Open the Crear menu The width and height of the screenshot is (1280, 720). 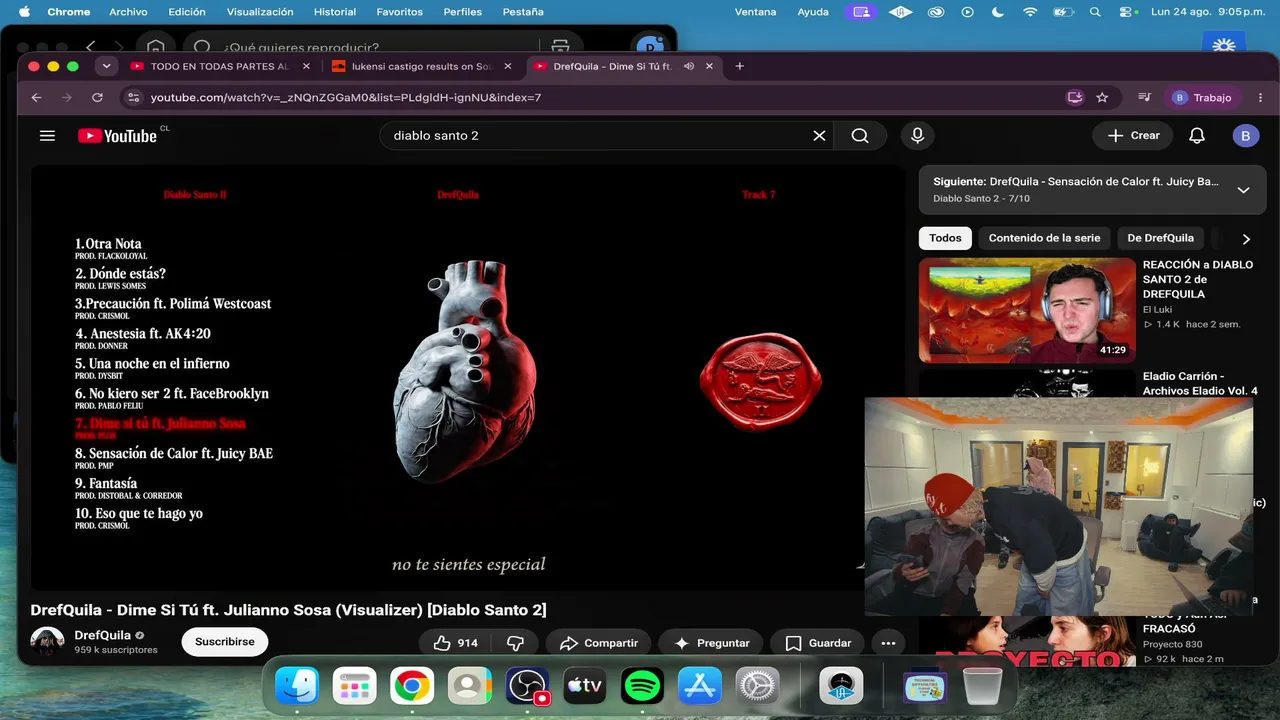point(1133,136)
